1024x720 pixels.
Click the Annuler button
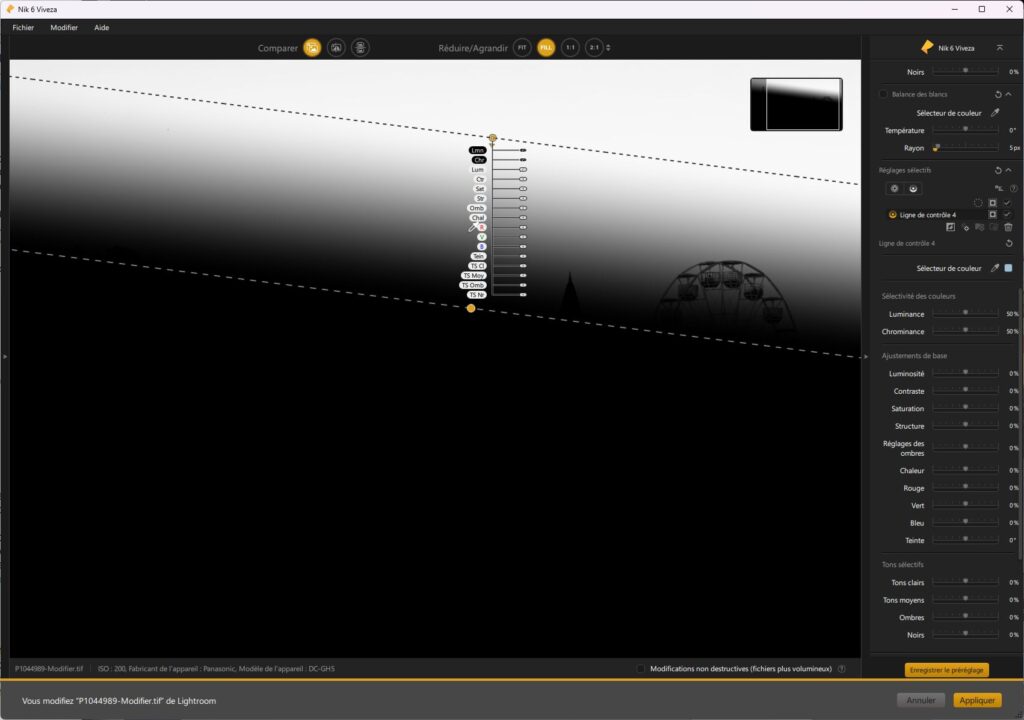tap(921, 700)
